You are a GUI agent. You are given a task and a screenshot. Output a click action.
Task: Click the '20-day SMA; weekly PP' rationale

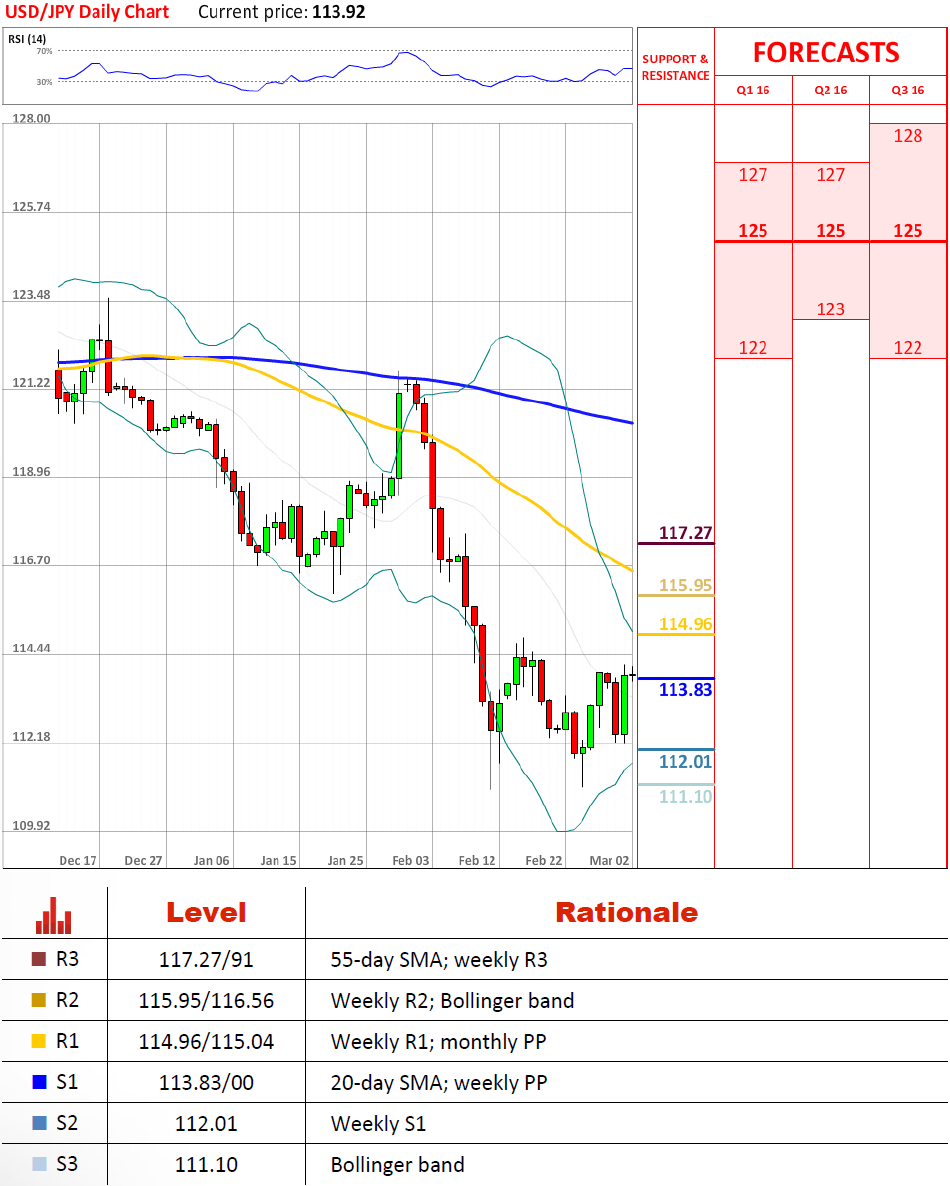(439, 1082)
